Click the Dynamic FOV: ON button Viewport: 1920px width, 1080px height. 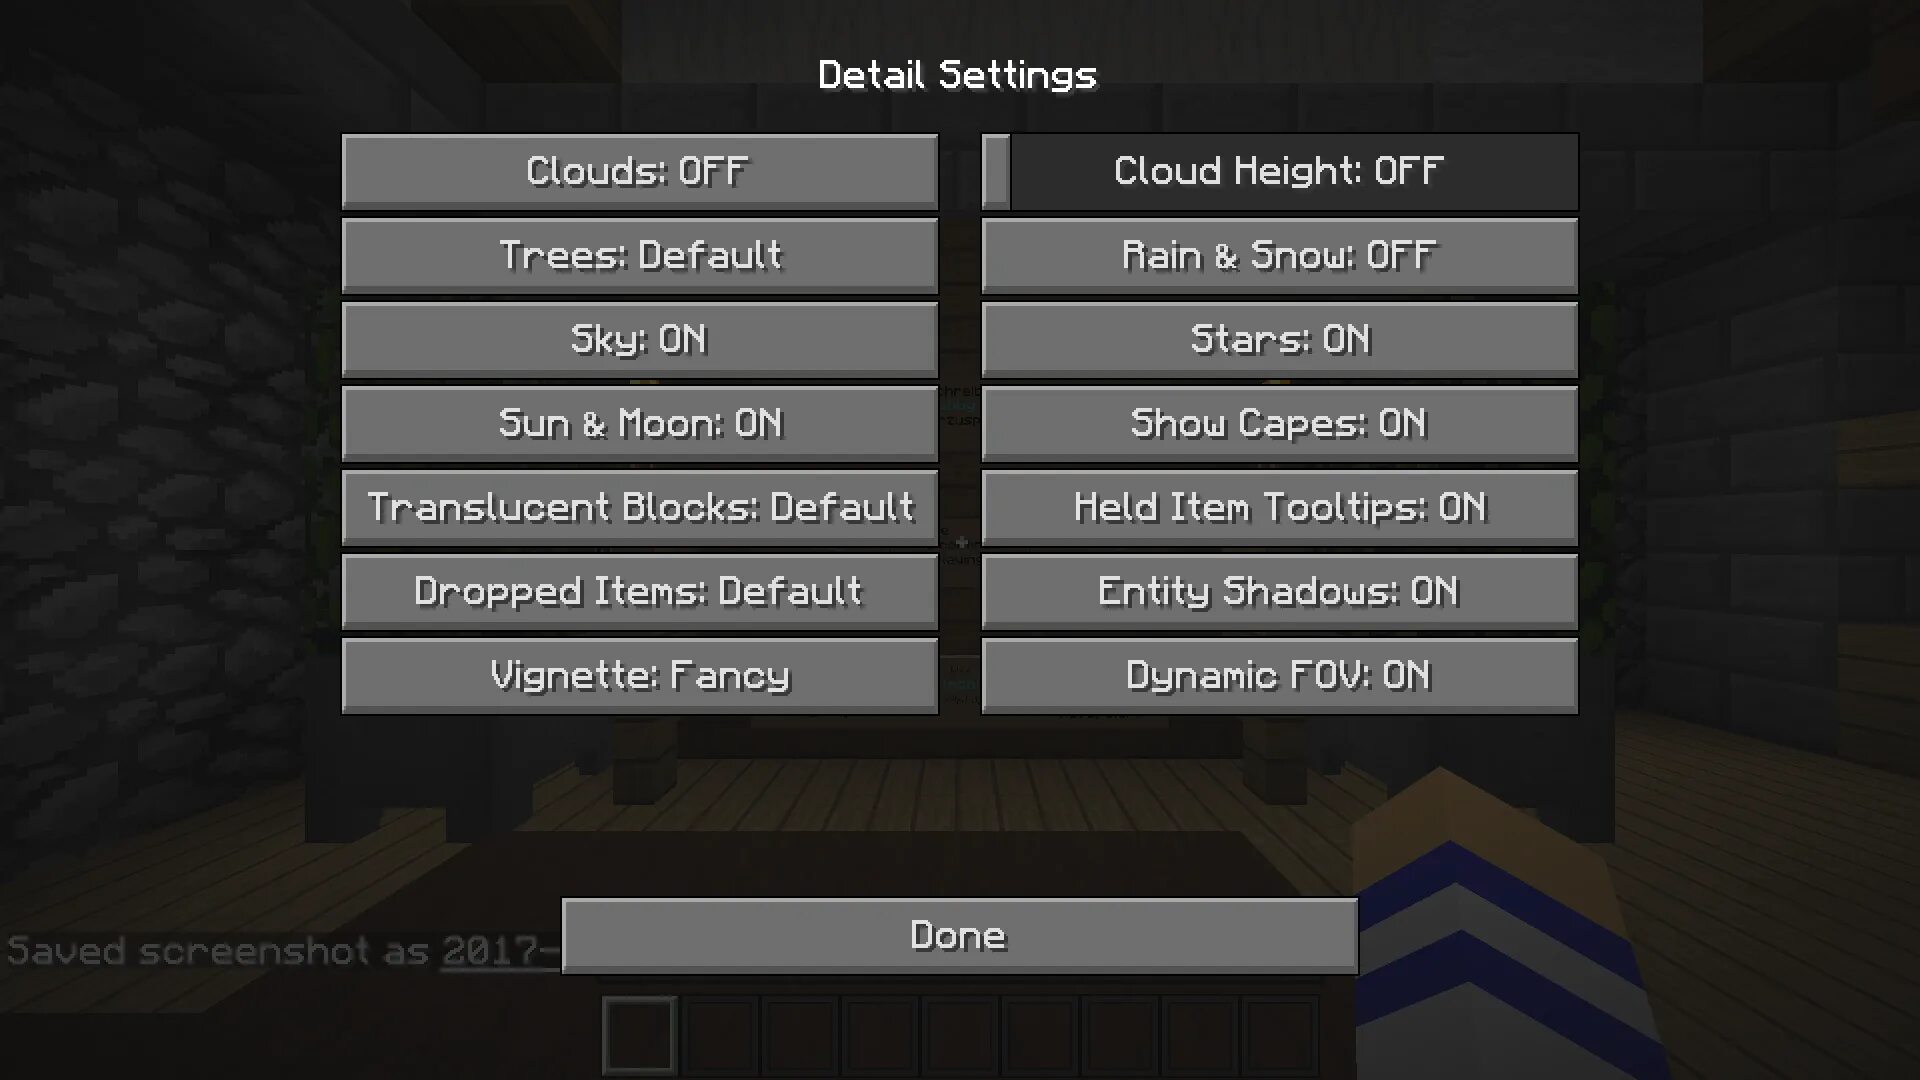tap(1278, 674)
